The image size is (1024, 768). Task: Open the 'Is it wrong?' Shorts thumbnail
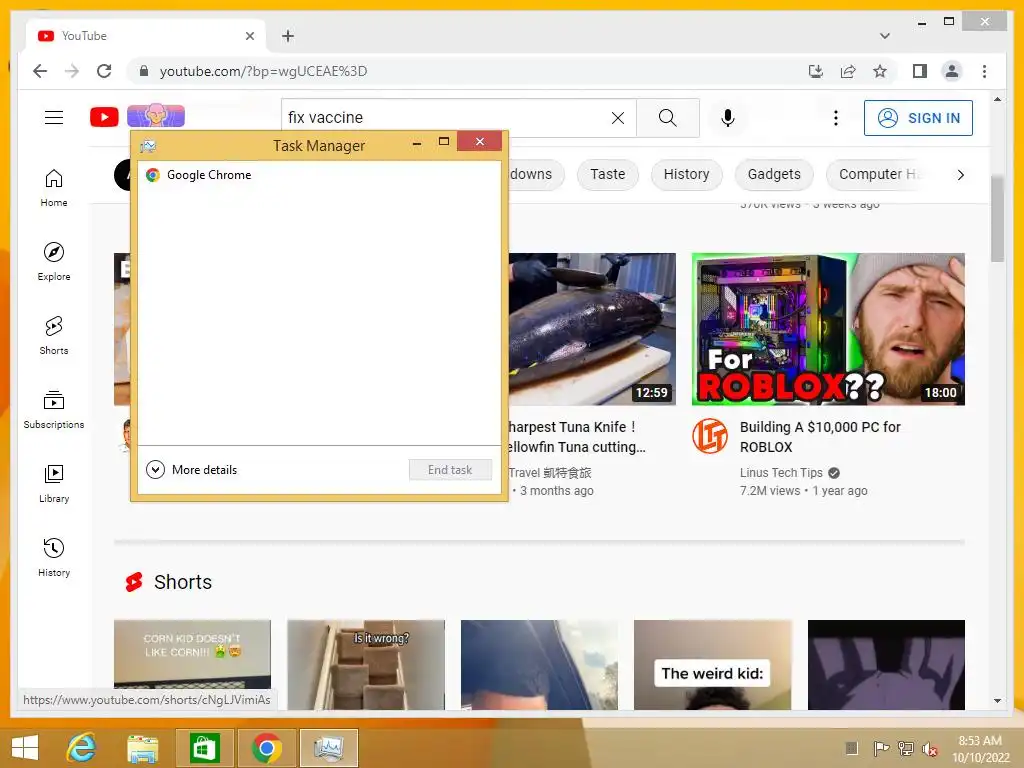(366, 664)
